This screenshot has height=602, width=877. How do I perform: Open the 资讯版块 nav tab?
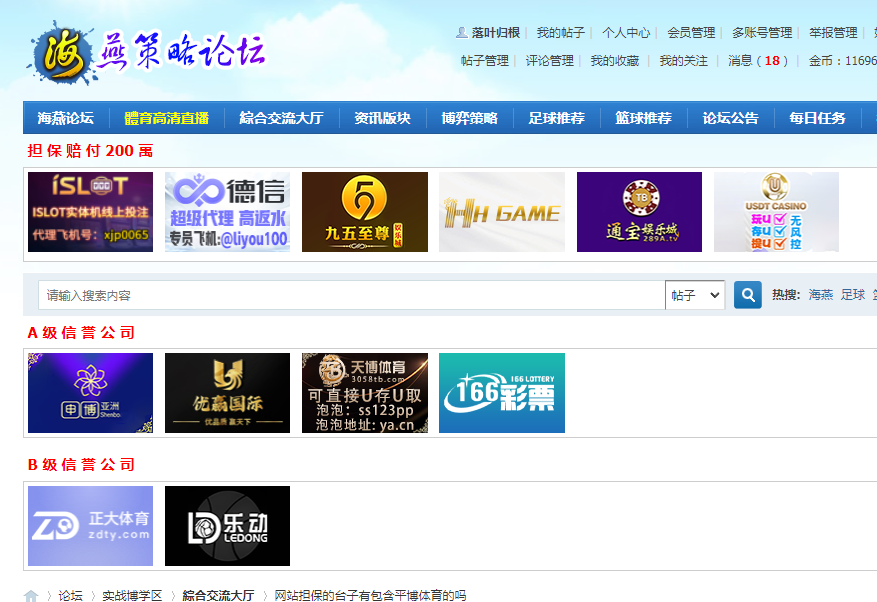(x=383, y=118)
